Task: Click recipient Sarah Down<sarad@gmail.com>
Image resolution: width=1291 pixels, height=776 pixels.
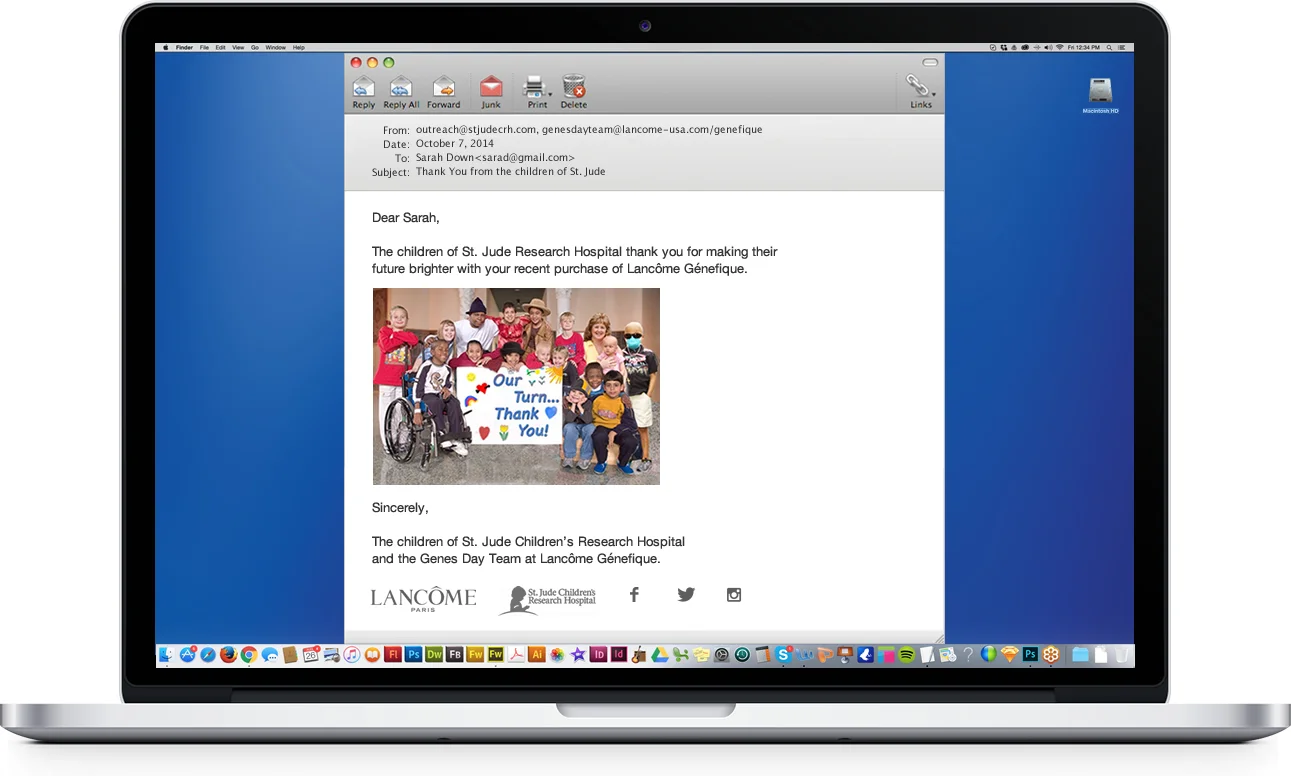Action: (x=495, y=158)
